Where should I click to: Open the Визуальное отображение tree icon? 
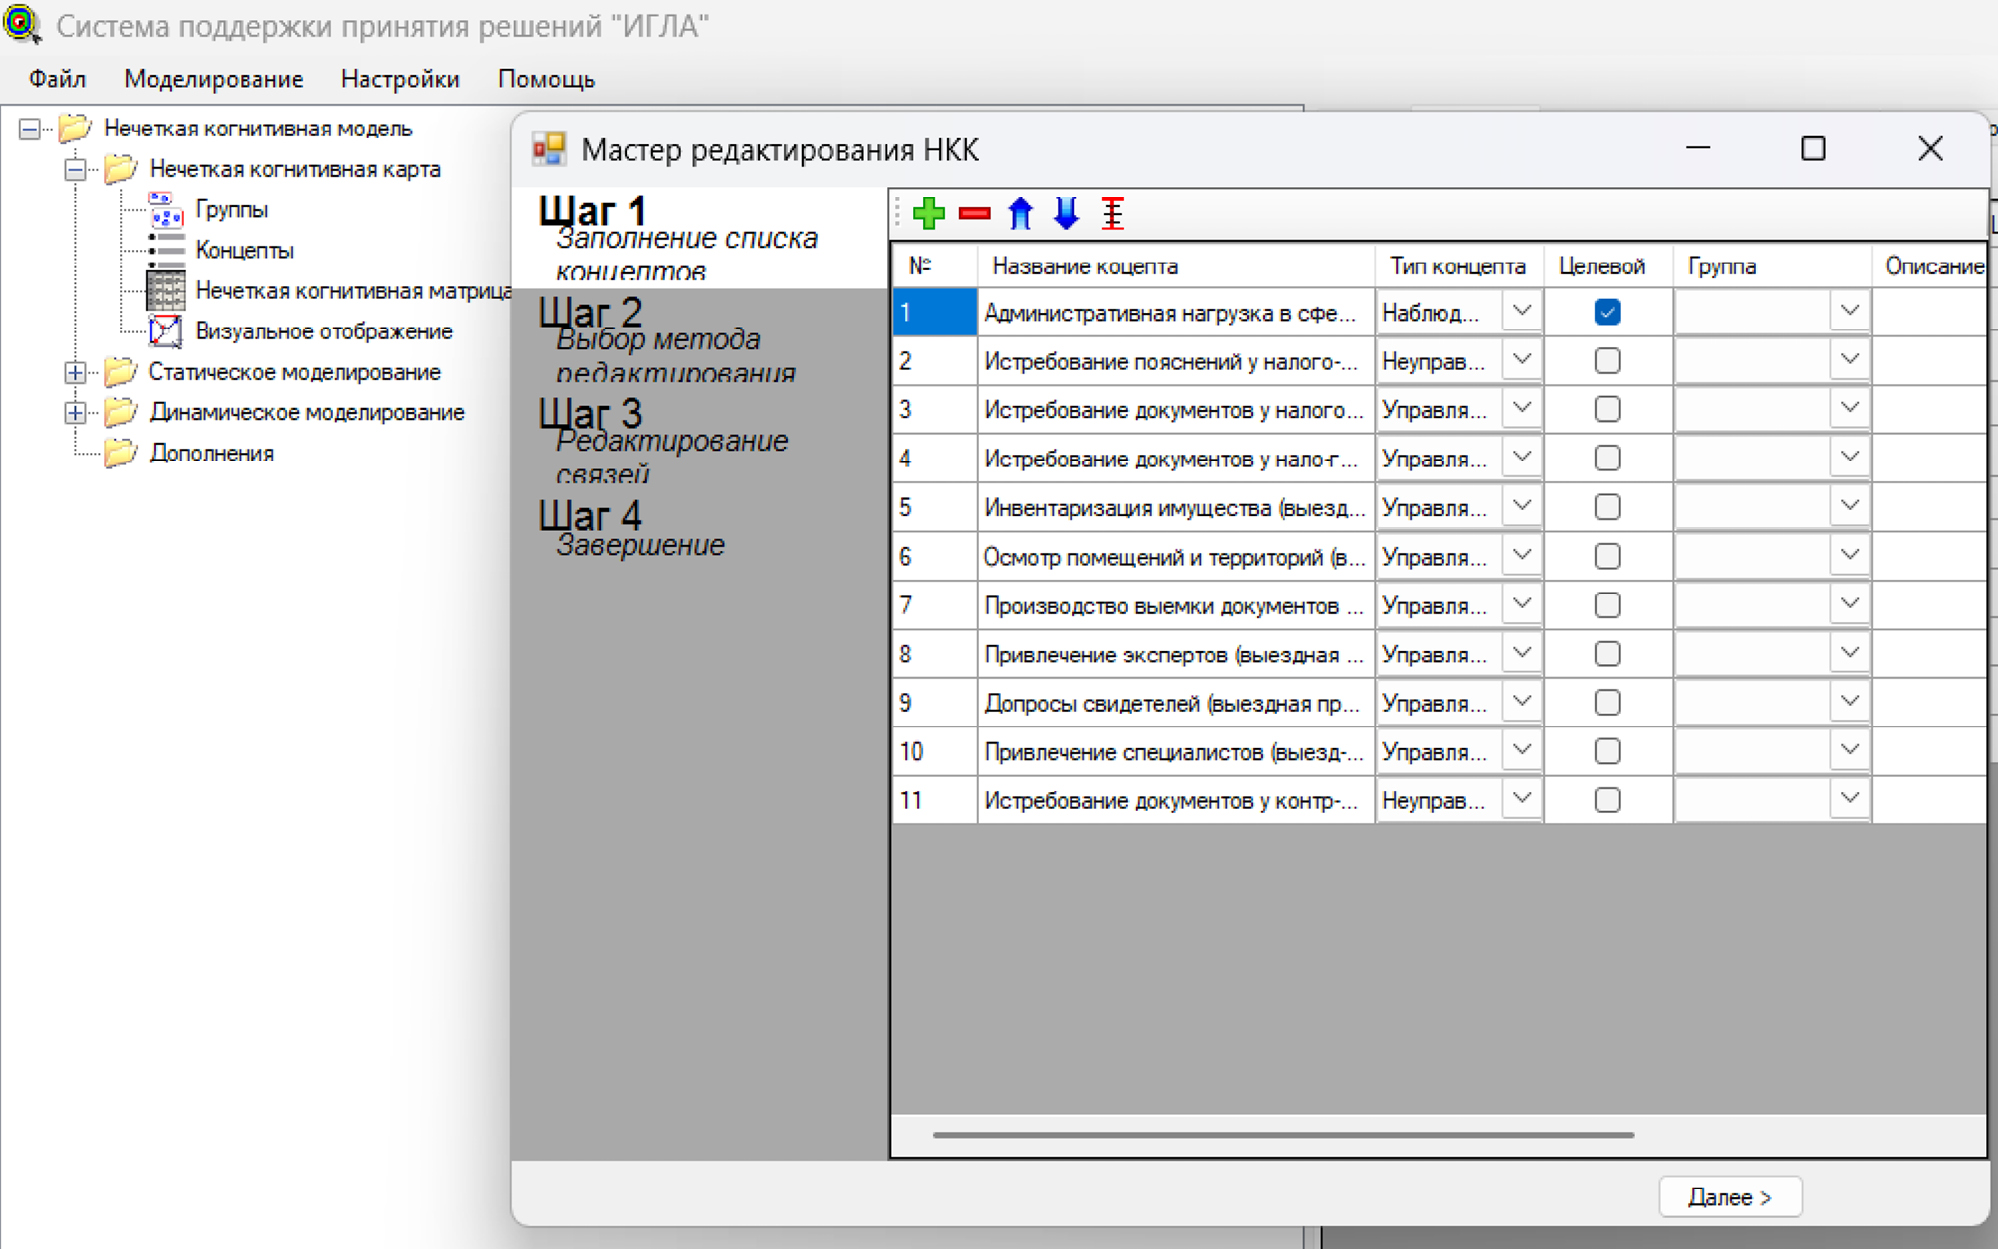[x=165, y=331]
